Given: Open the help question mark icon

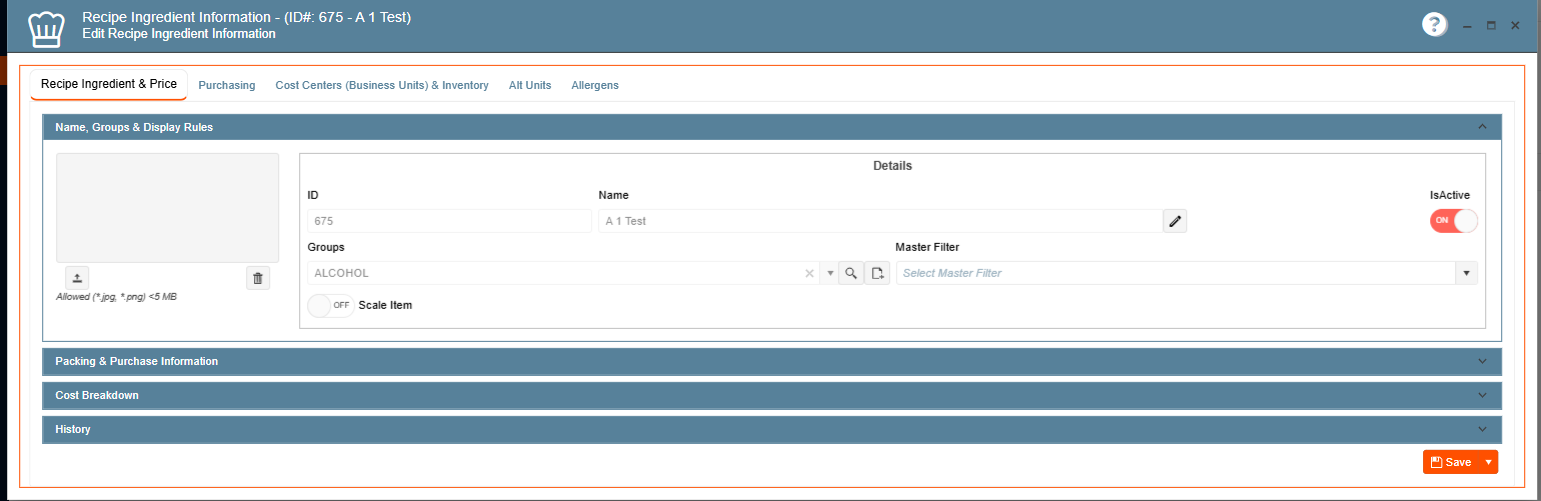Looking at the screenshot, I should click(1435, 25).
